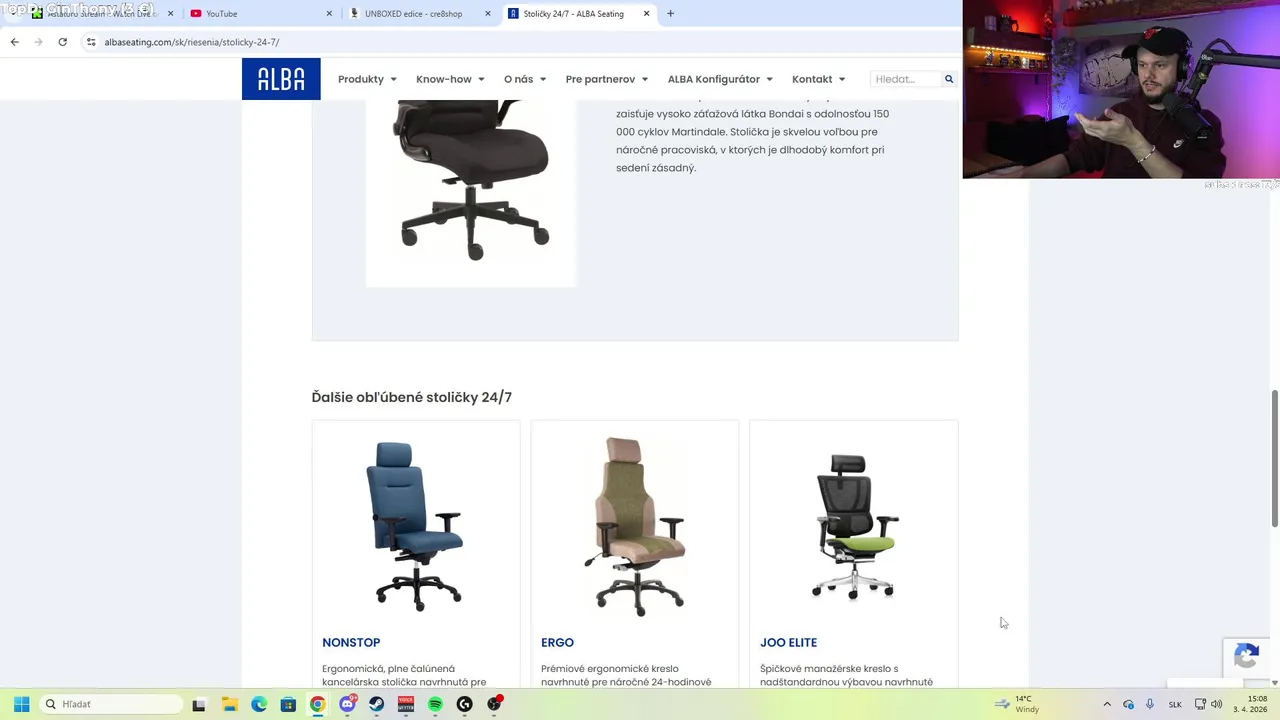Viewport: 1280px width, 720px height.
Task: Open the Windows Start menu
Action: coord(21,704)
